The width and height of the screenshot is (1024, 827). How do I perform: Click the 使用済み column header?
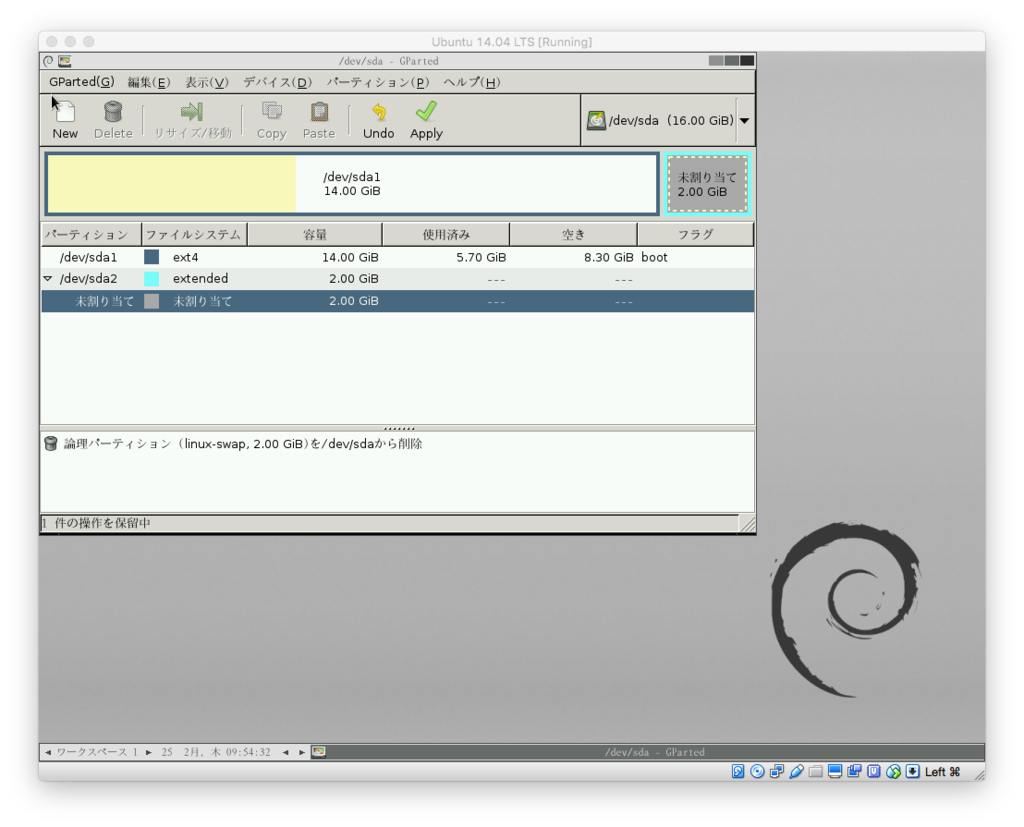[x=445, y=235]
